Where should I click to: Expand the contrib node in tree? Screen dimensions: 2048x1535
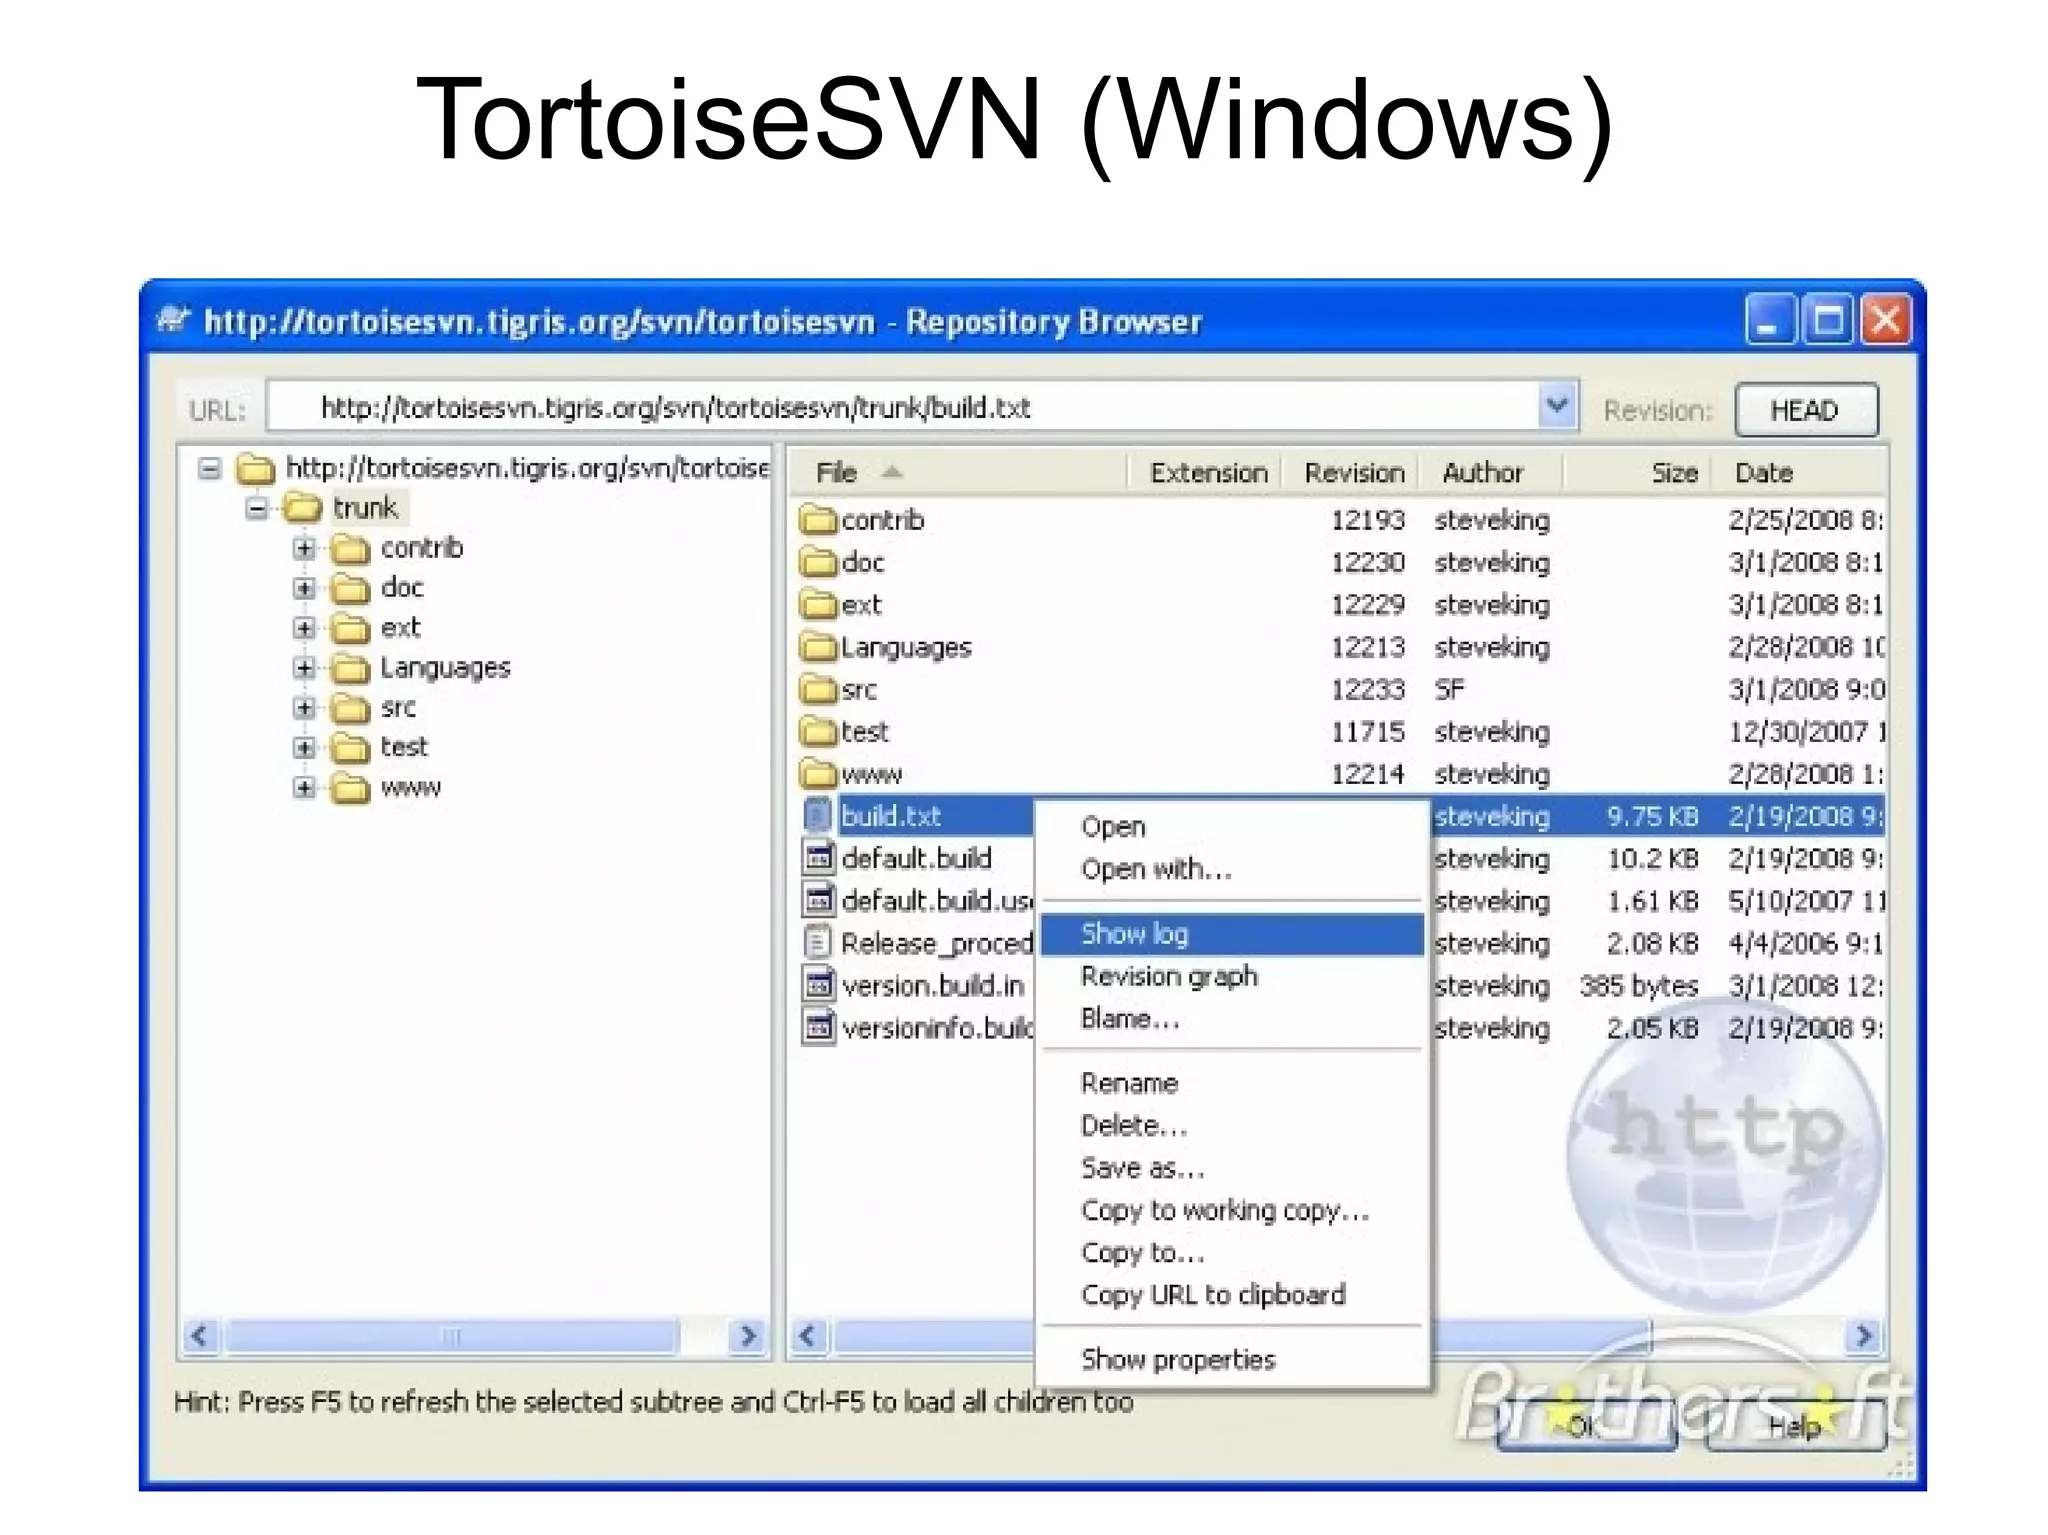(304, 548)
